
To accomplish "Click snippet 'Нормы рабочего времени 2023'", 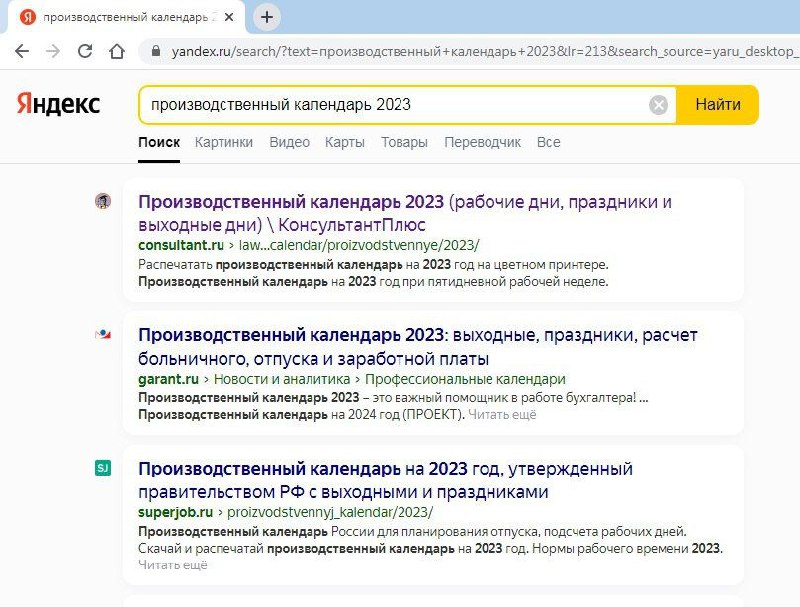I will point(627,549).
